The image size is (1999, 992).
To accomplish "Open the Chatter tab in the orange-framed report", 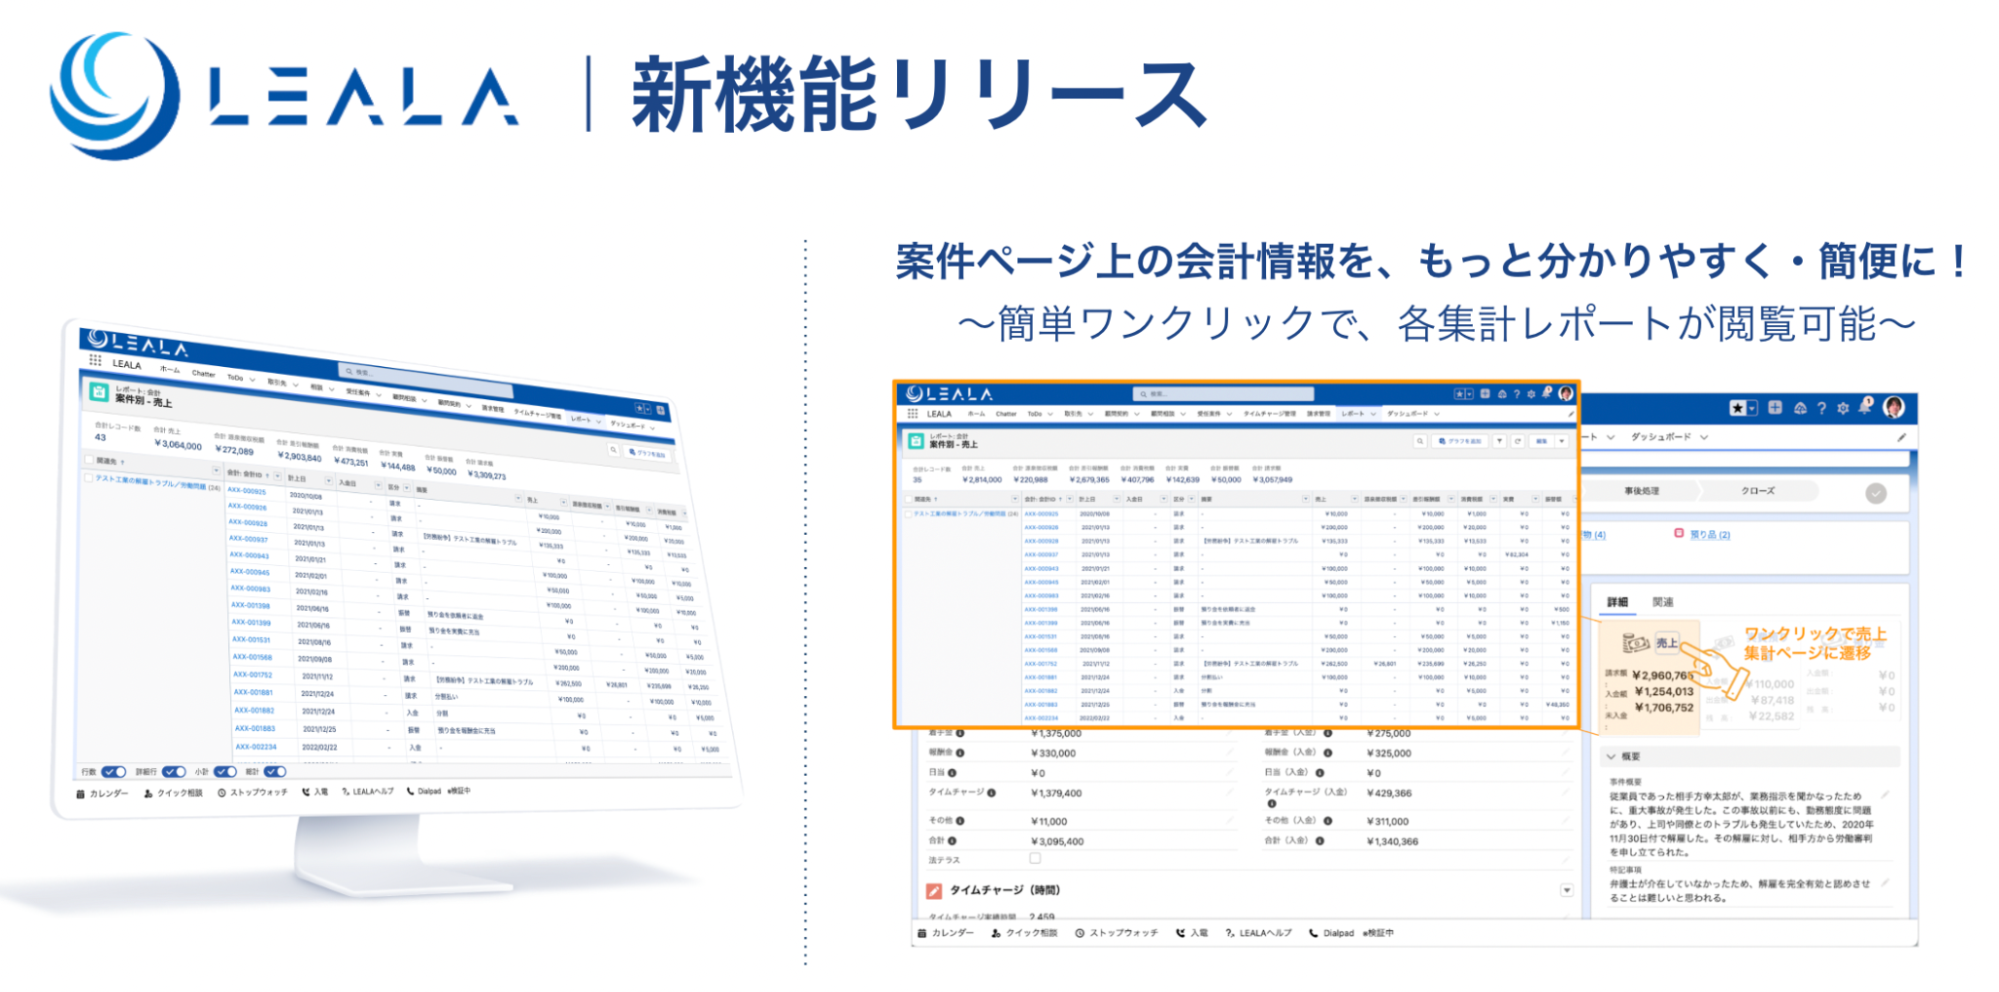I will click(1006, 414).
